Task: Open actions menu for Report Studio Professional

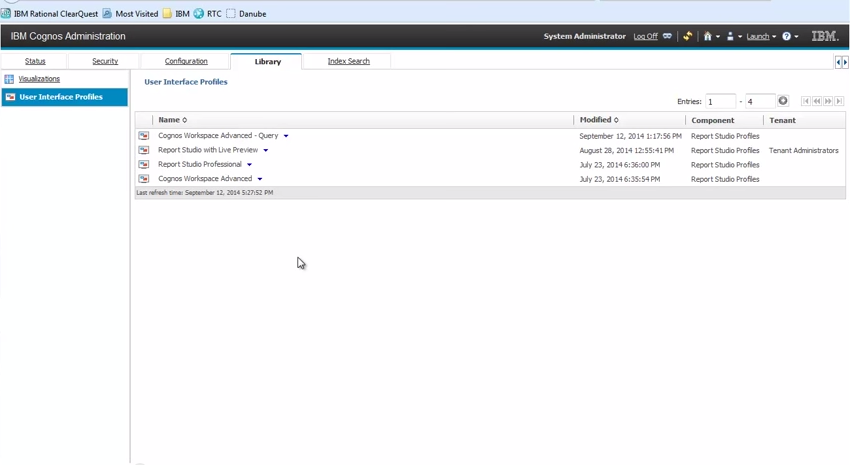Action: pos(249,165)
